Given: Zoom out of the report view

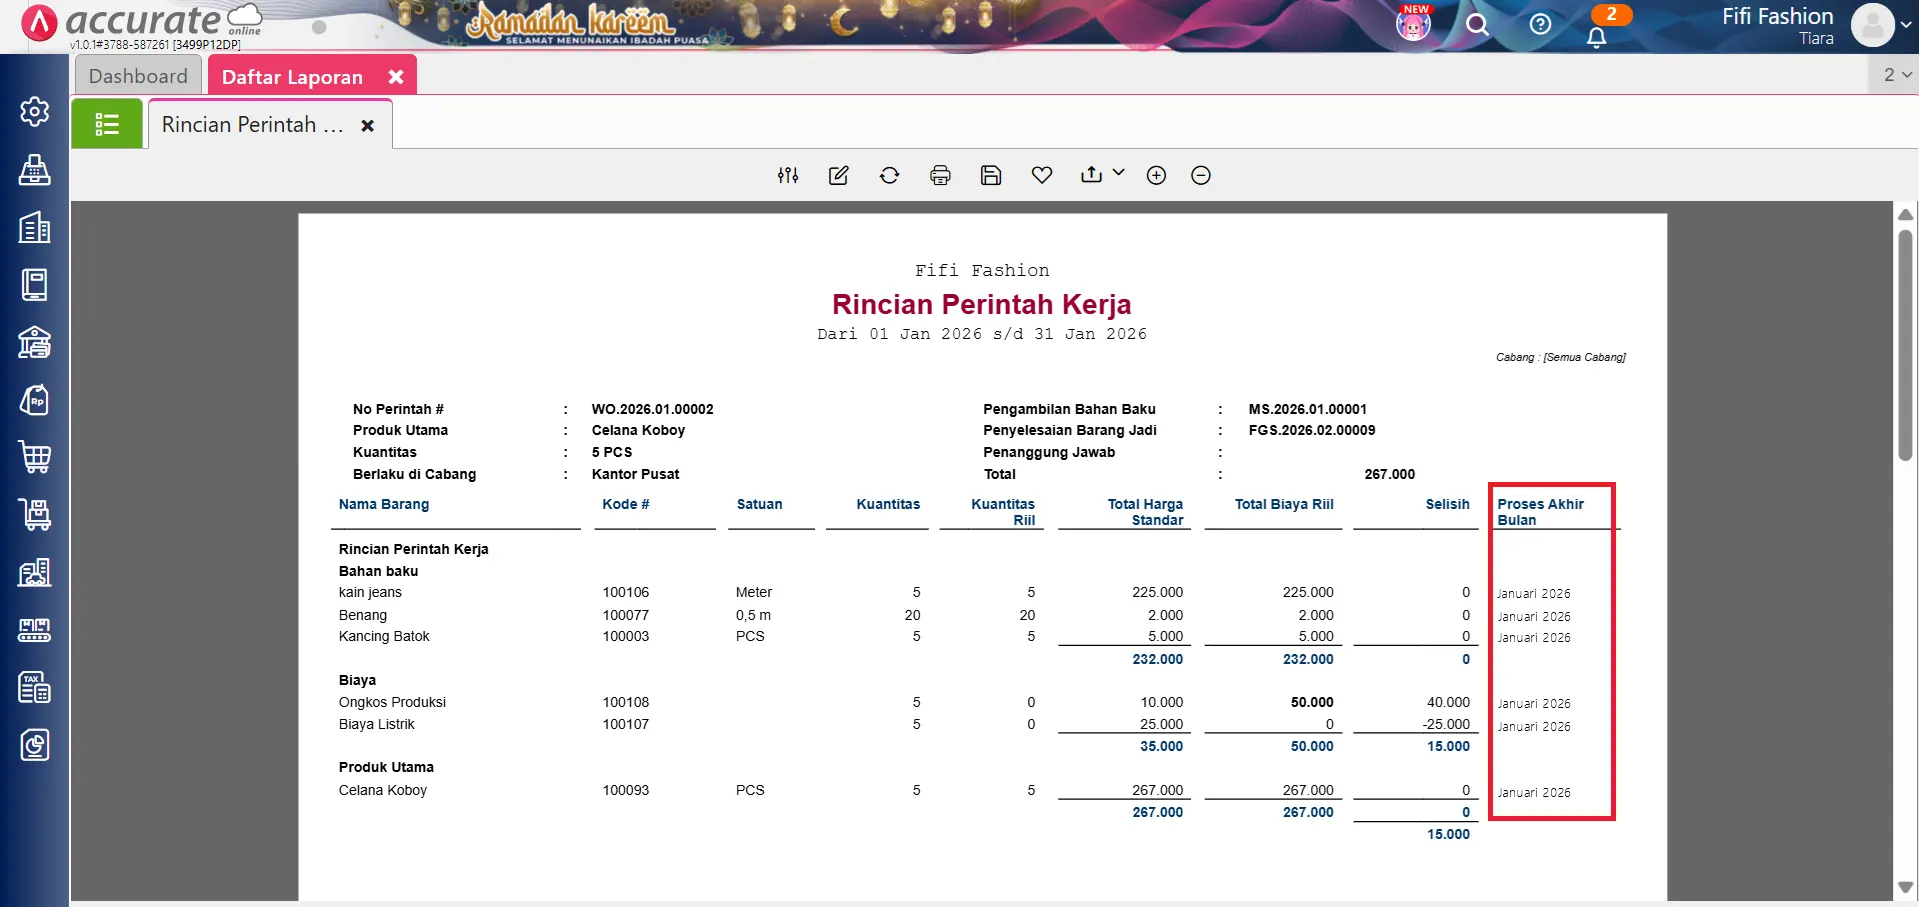Looking at the screenshot, I should [1200, 175].
